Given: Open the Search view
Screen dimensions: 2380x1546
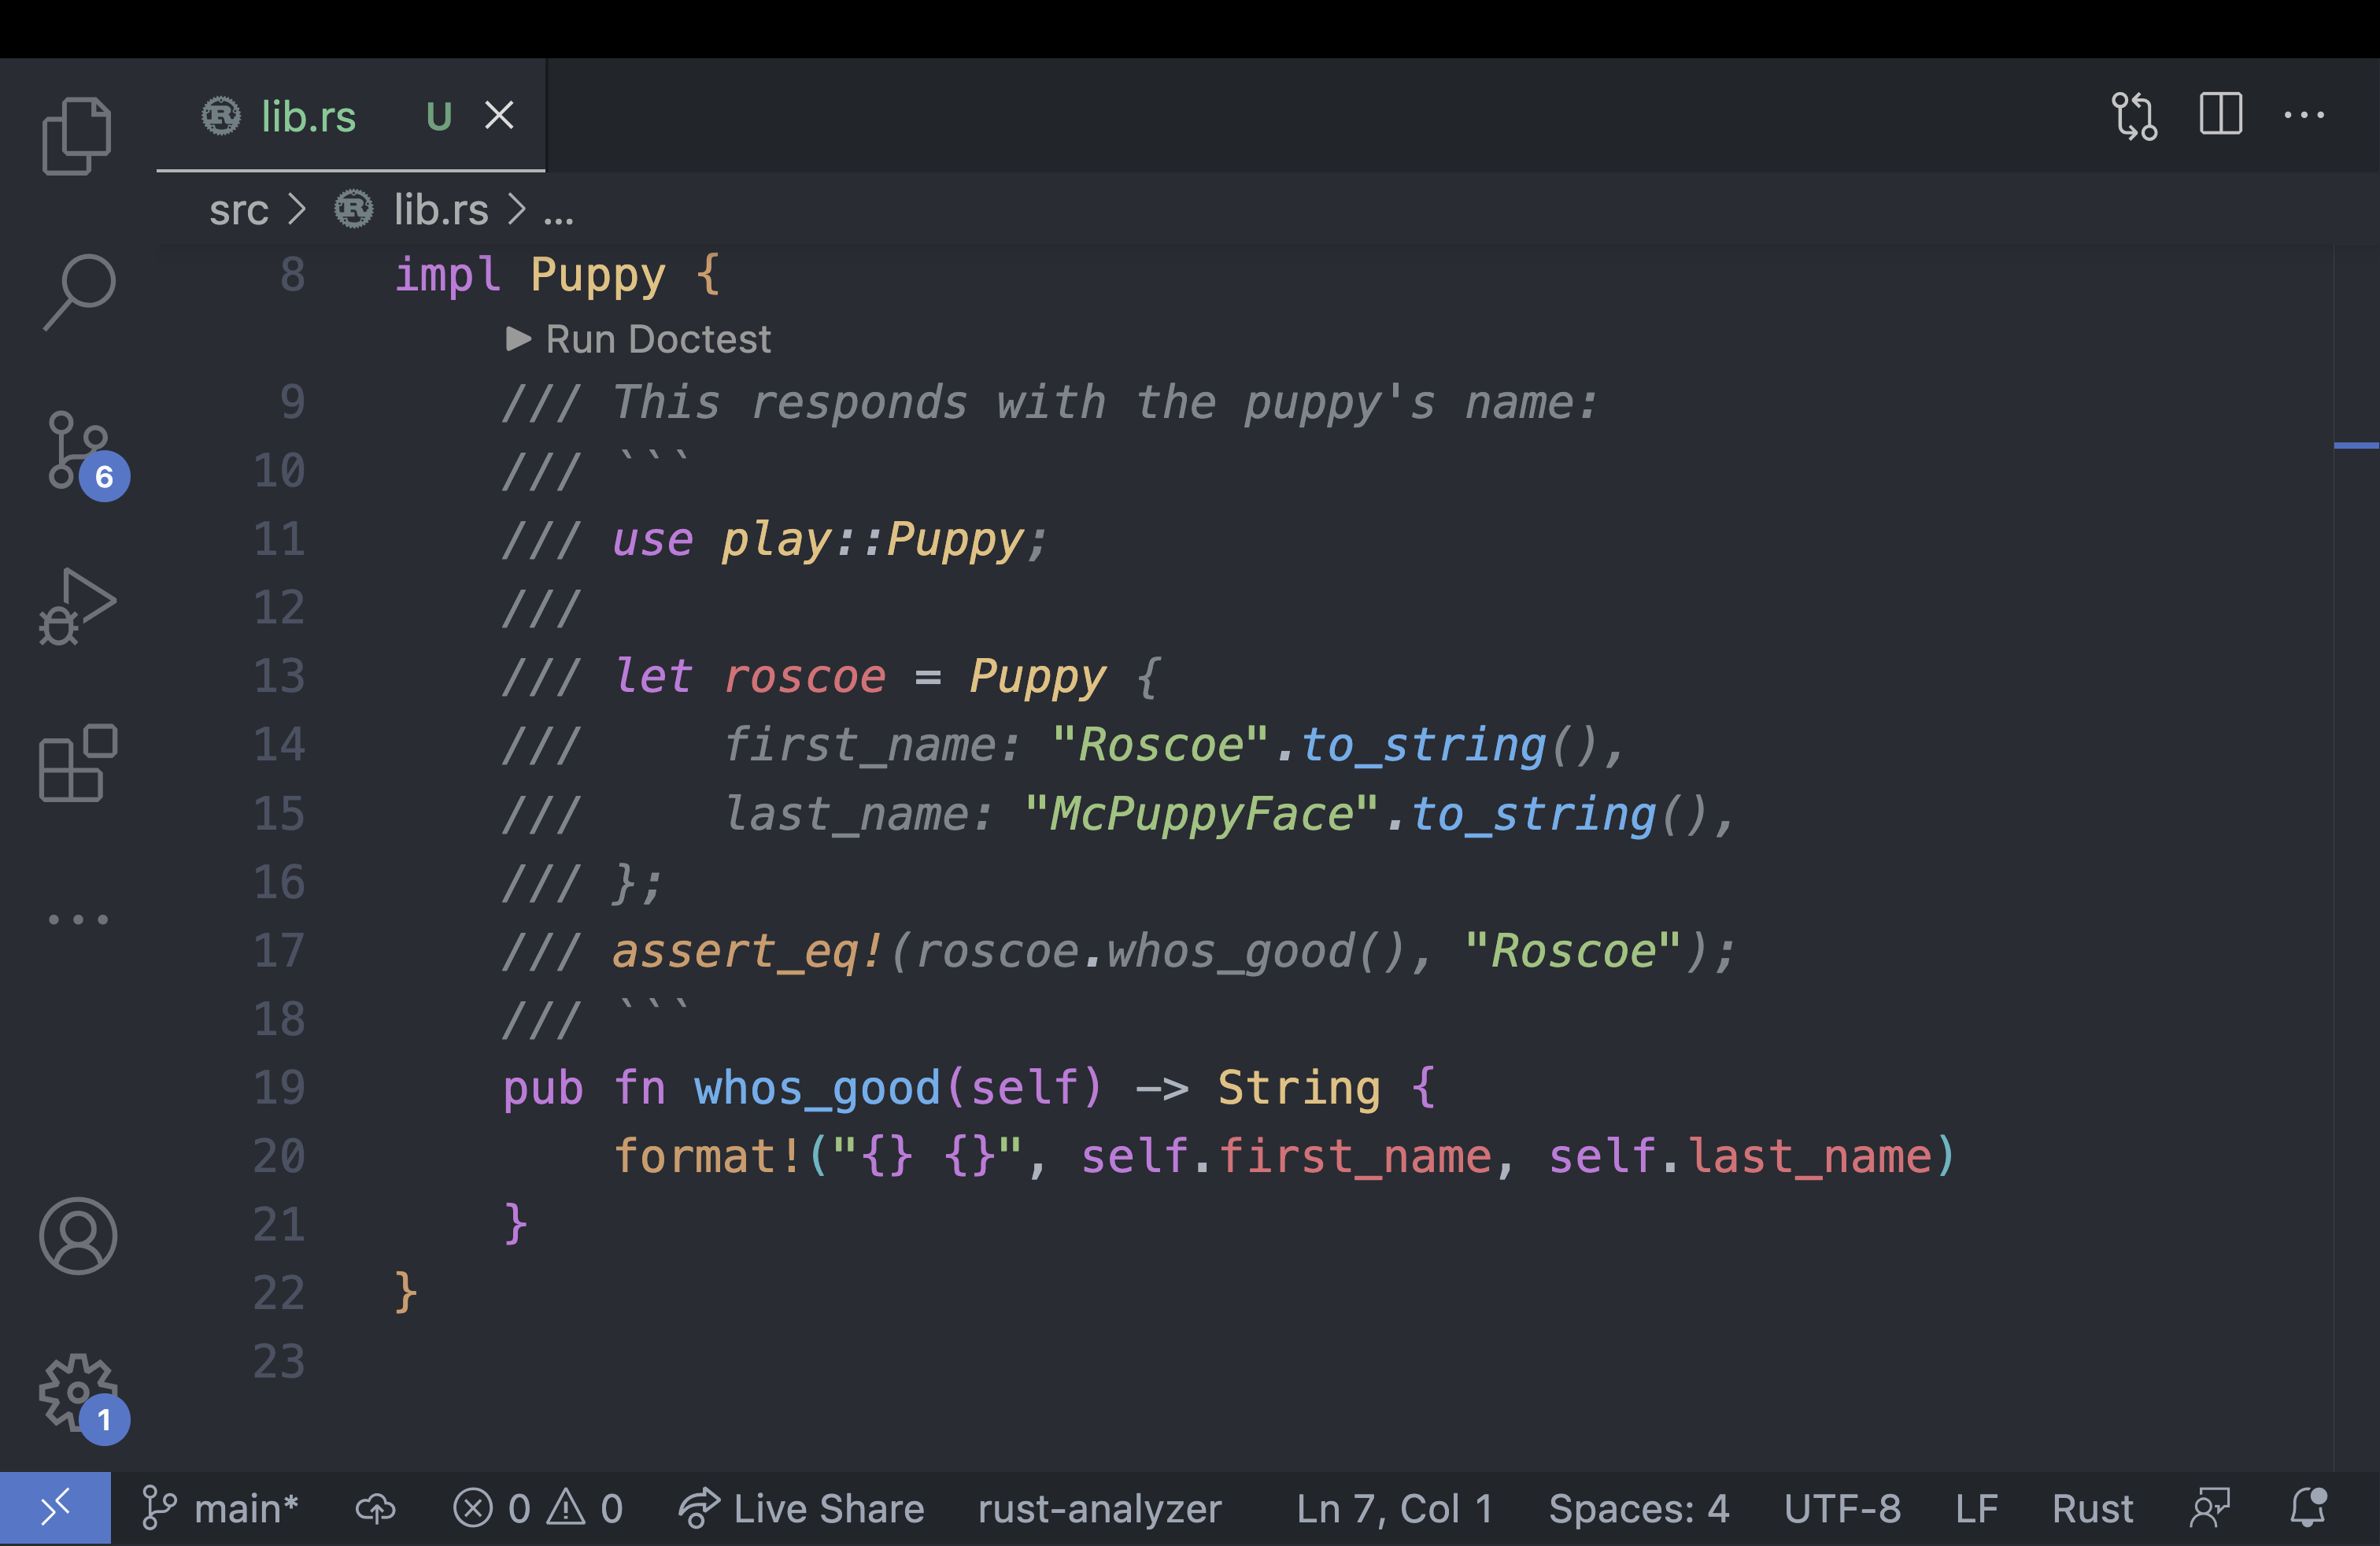Looking at the screenshot, I should [x=79, y=291].
